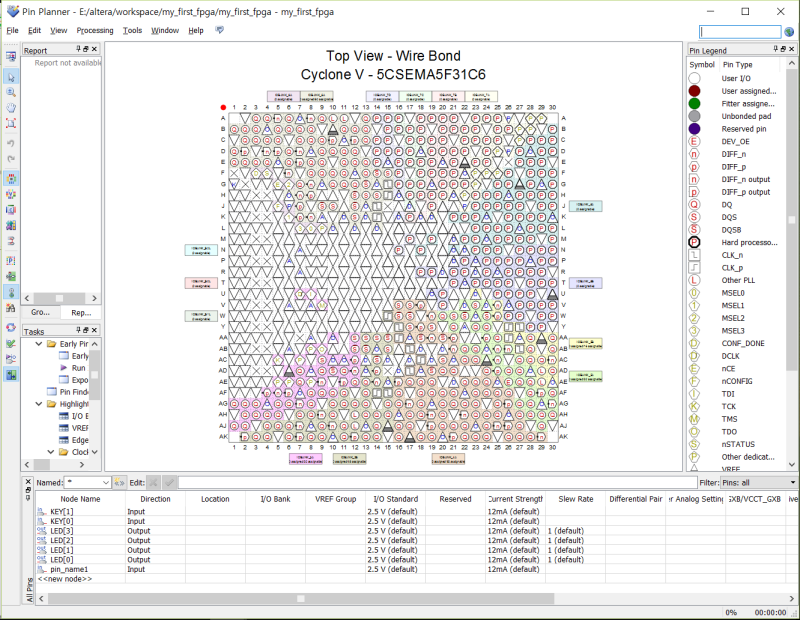Toggle auto-hide pin on the Tasks panel
The width and height of the screenshot is (800, 620).
tap(77, 329)
